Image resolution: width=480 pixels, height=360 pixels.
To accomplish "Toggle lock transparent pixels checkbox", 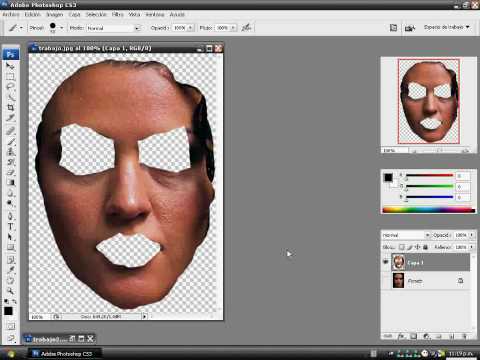I will [402, 247].
